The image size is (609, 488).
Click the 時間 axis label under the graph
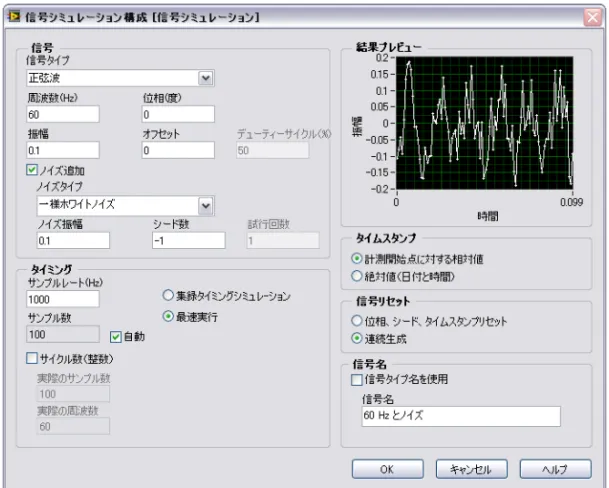click(487, 216)
